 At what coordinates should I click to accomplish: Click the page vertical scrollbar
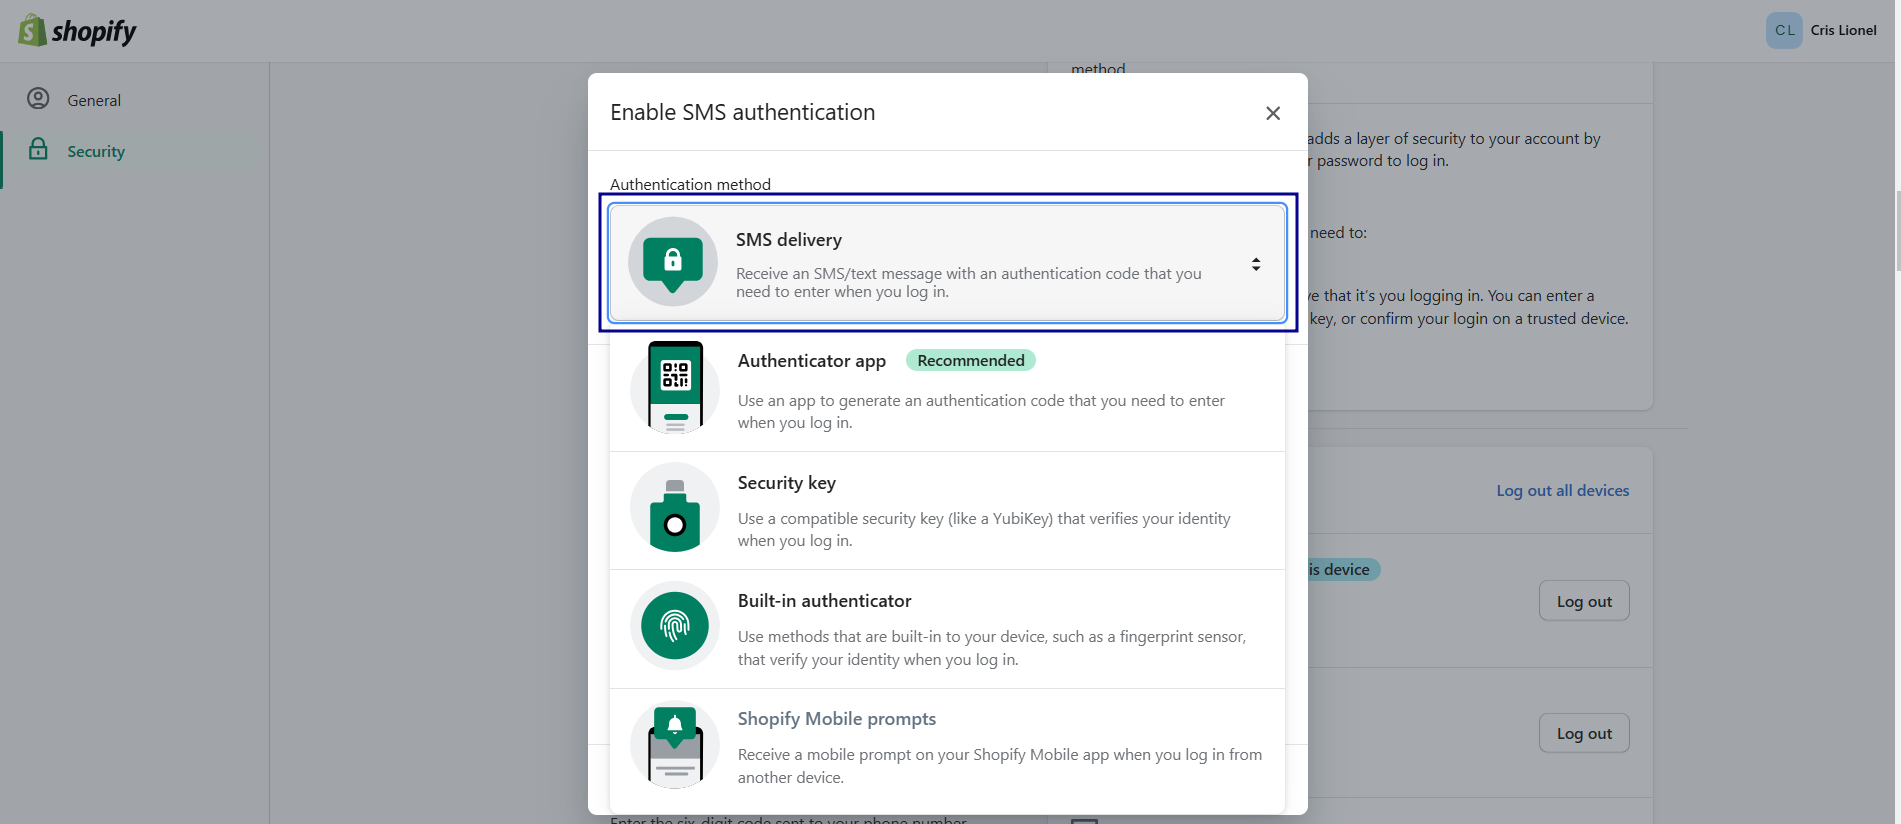(1897, 230)
